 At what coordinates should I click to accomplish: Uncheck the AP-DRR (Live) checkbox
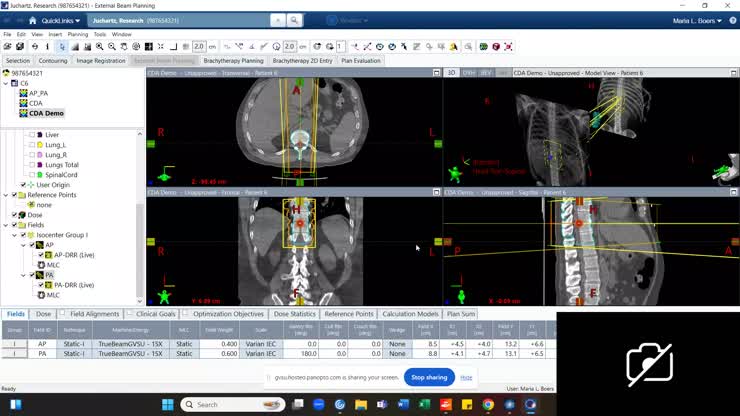(41, 255)
